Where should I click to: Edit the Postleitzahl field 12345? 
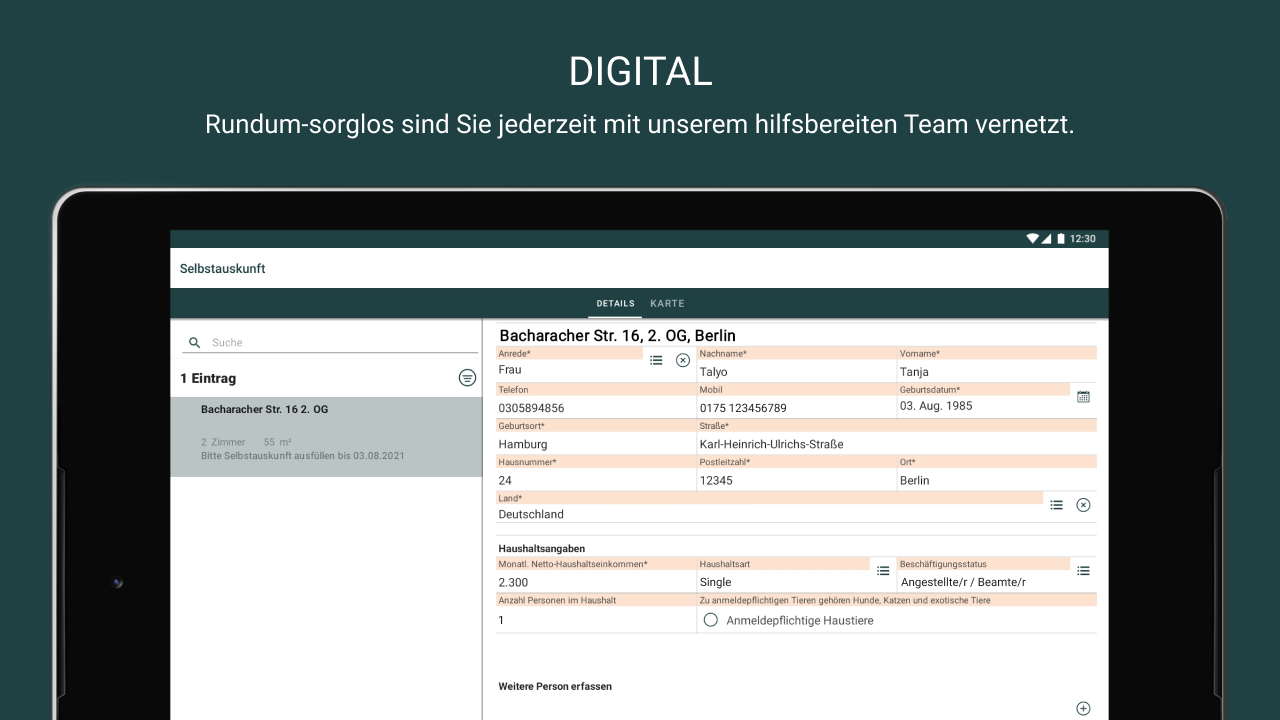(796, 473)
